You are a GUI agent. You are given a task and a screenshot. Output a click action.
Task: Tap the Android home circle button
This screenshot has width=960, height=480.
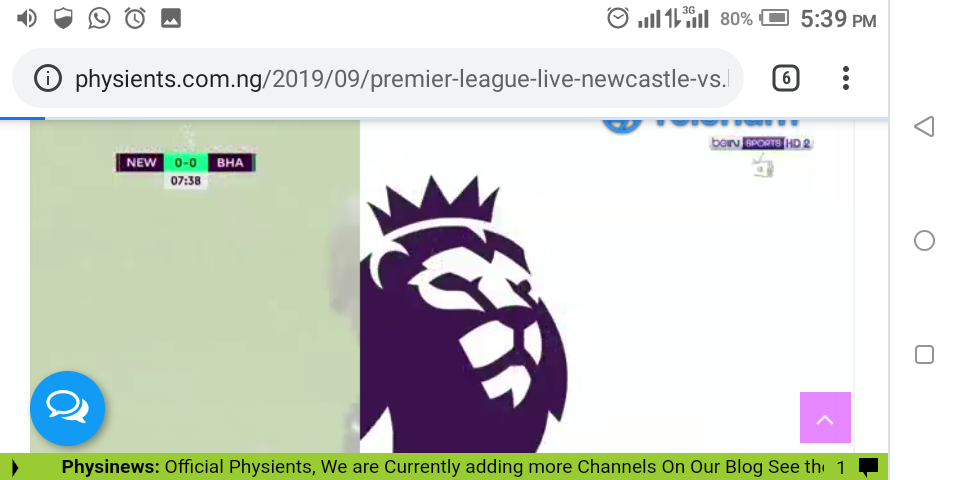[924, 241]
